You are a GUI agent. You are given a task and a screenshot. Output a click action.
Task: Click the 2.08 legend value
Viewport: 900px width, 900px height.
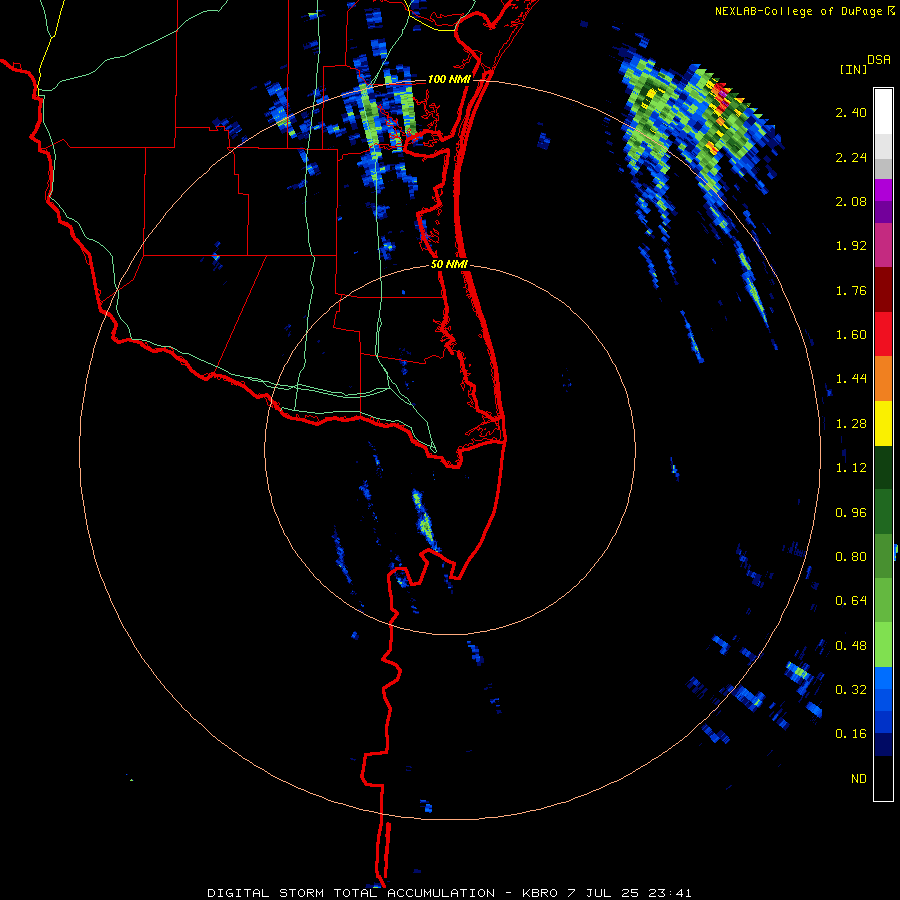coord(851,201)
